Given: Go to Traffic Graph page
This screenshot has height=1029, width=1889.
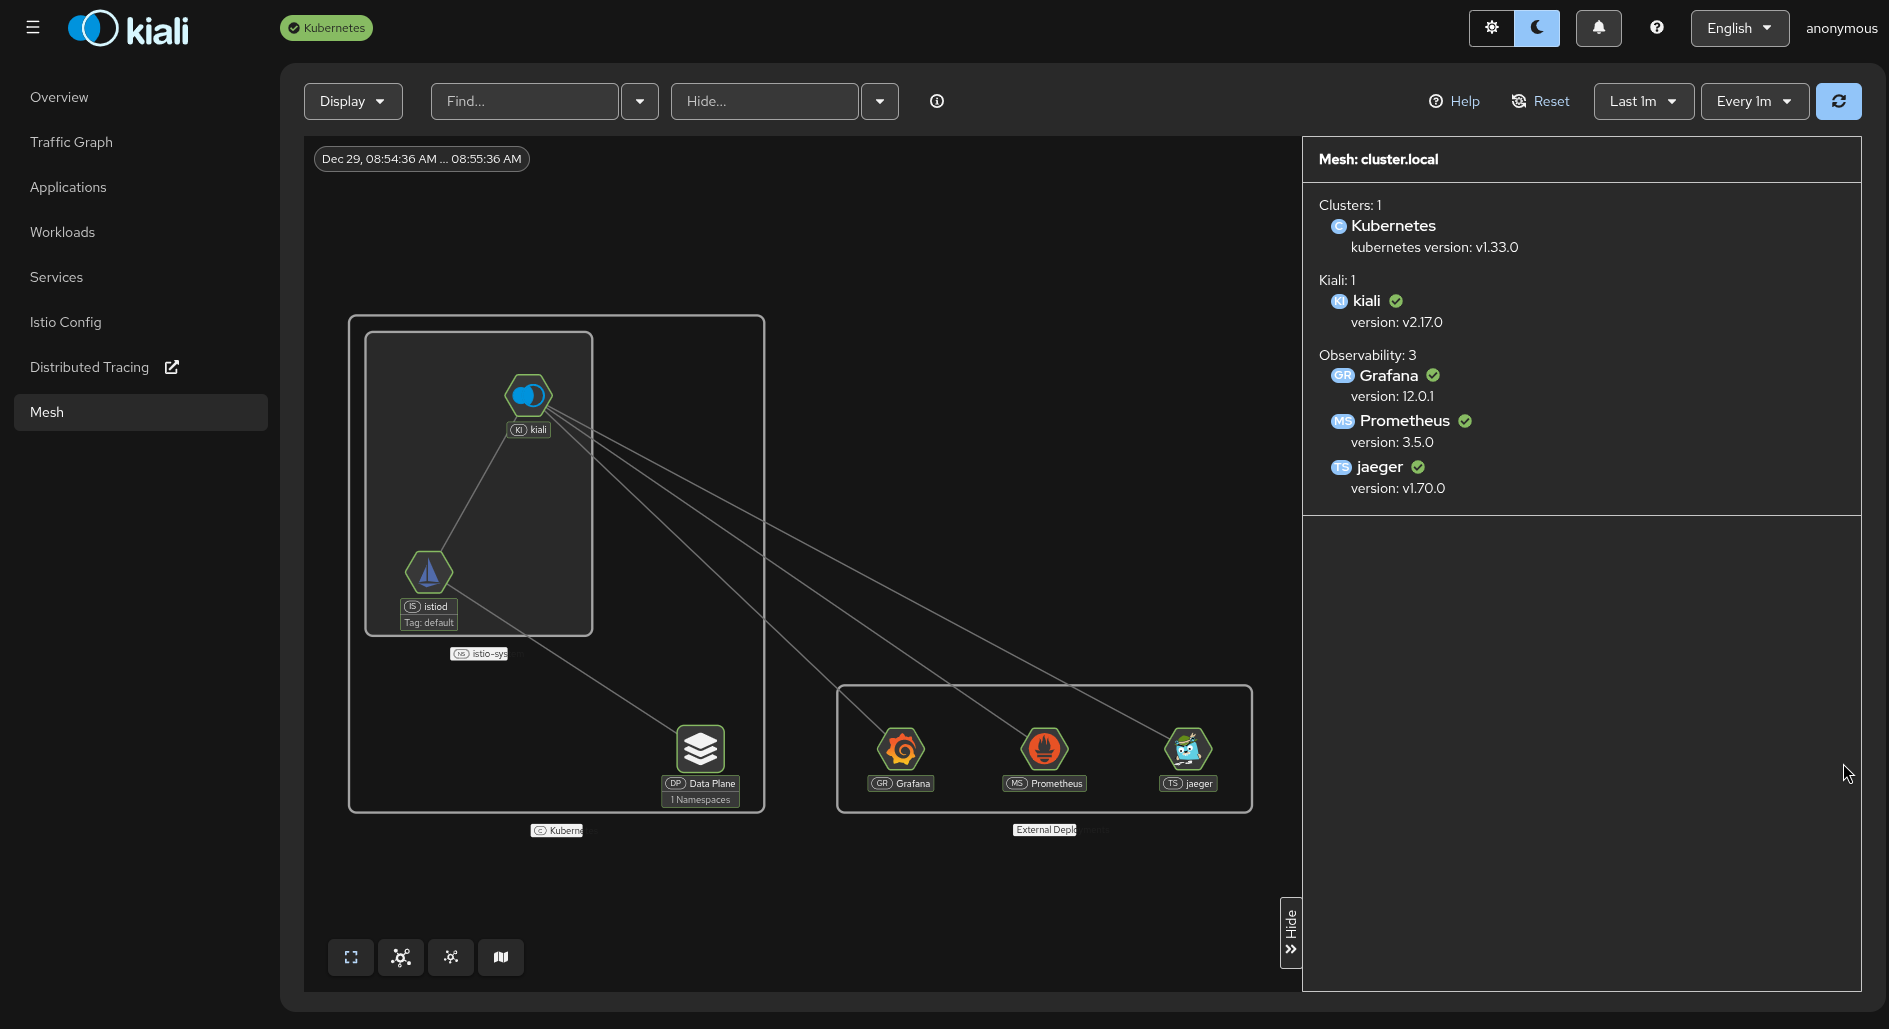Looking at the screenshot, I should tap(71, 142).
